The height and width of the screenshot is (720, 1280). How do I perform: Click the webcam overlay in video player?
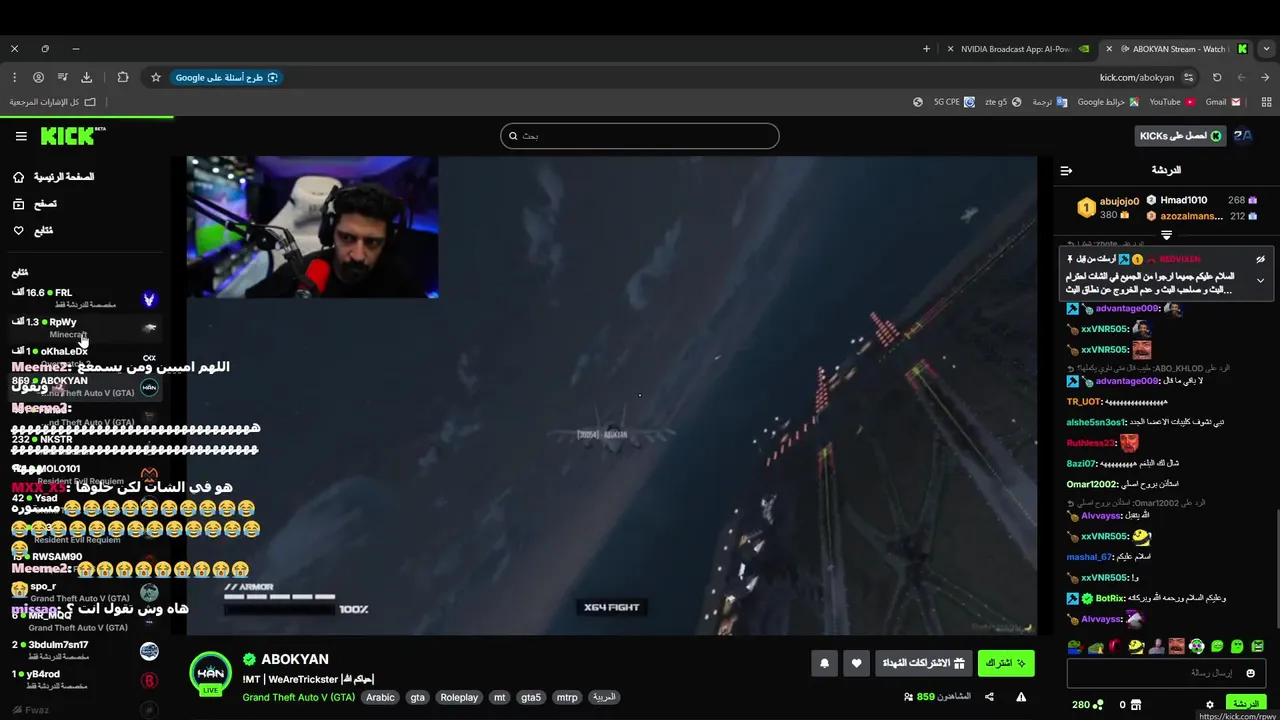pos(312,227)
